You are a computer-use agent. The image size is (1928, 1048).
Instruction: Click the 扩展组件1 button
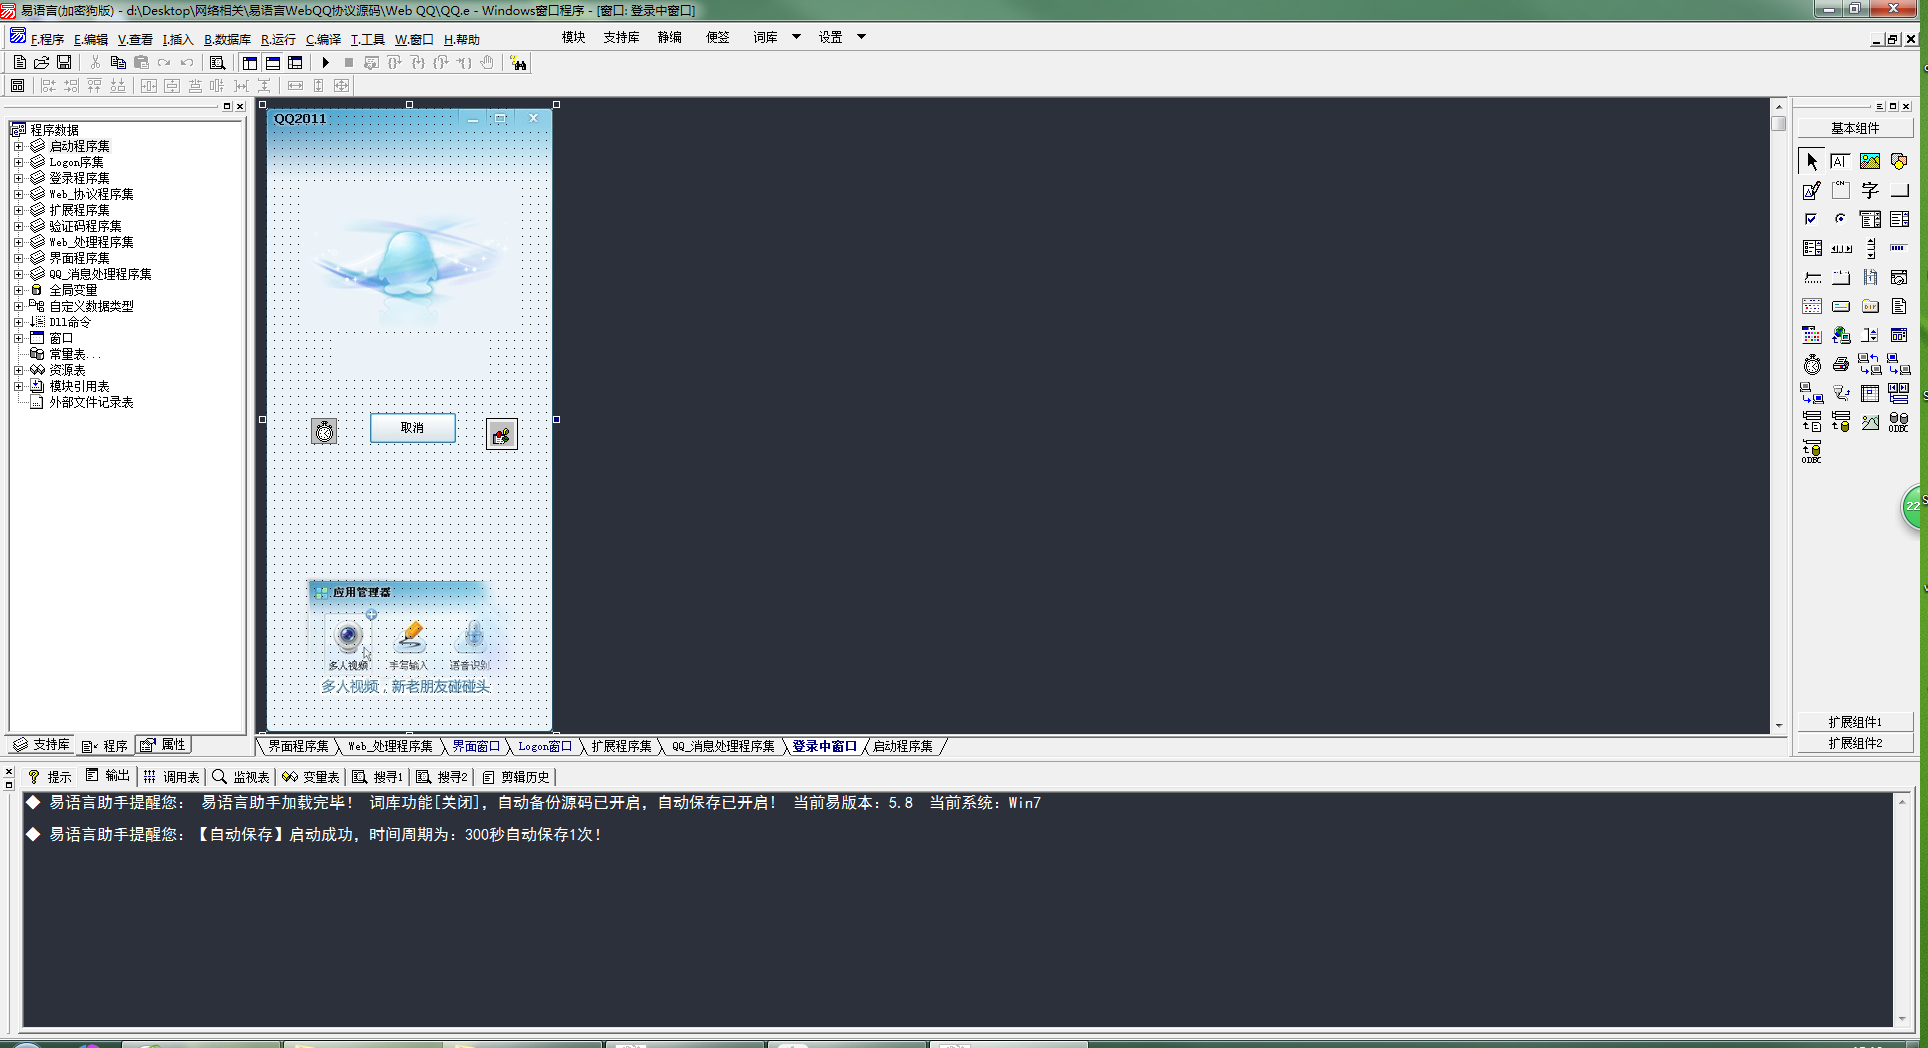tap(1855, 722)
